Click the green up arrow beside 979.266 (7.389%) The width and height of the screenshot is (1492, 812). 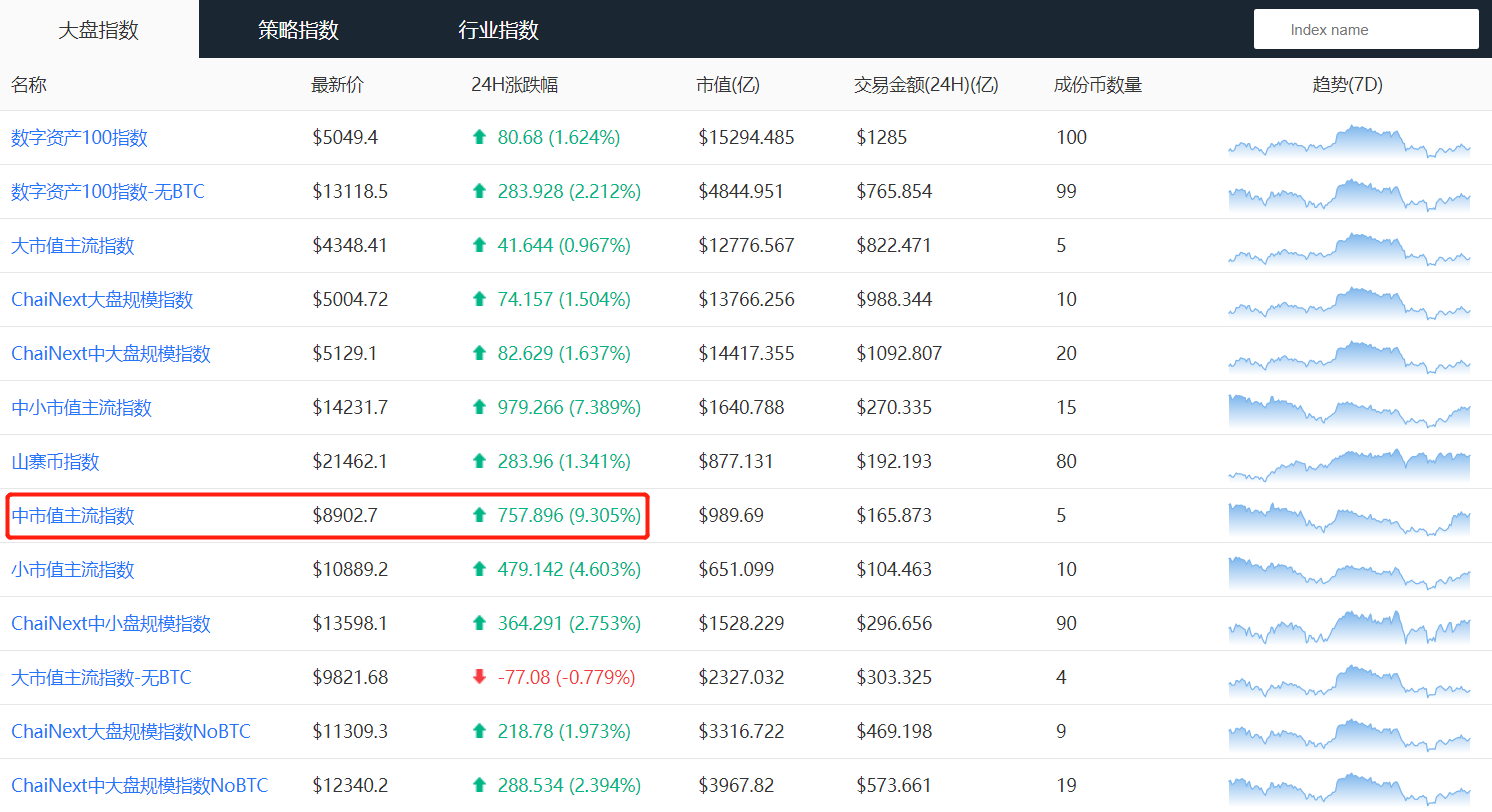point(479,408)
